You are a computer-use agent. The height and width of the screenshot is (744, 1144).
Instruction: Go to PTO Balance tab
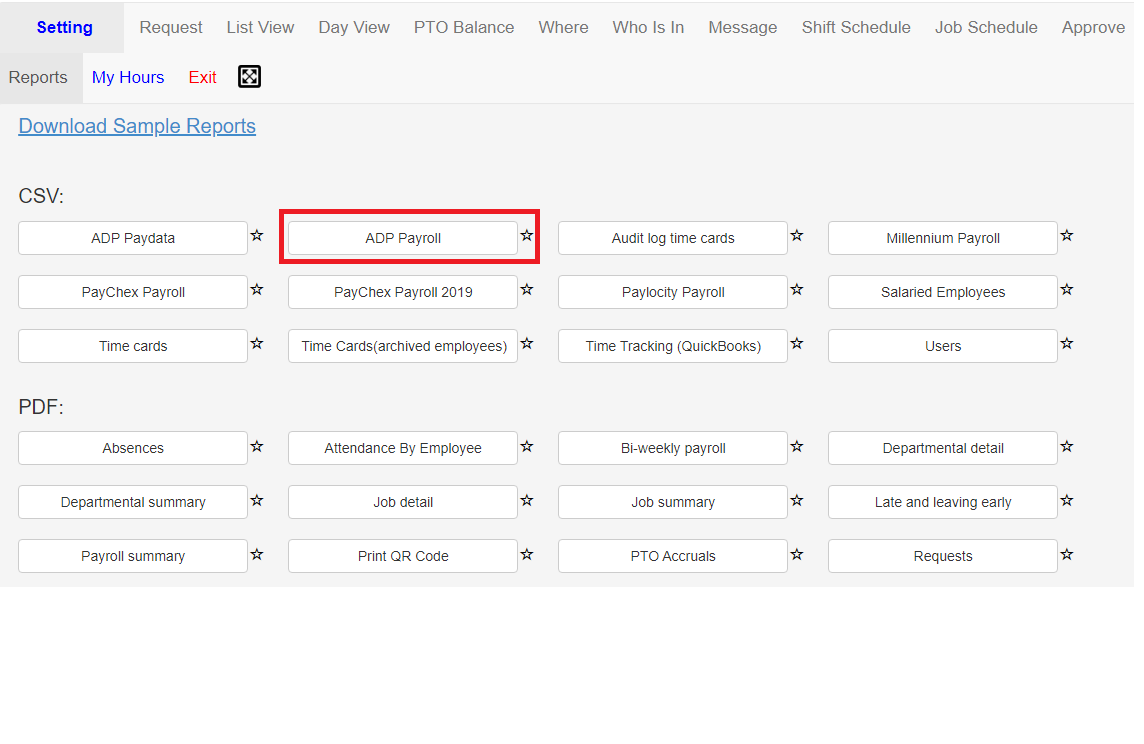pyautogui.click(x=464, y=28)
